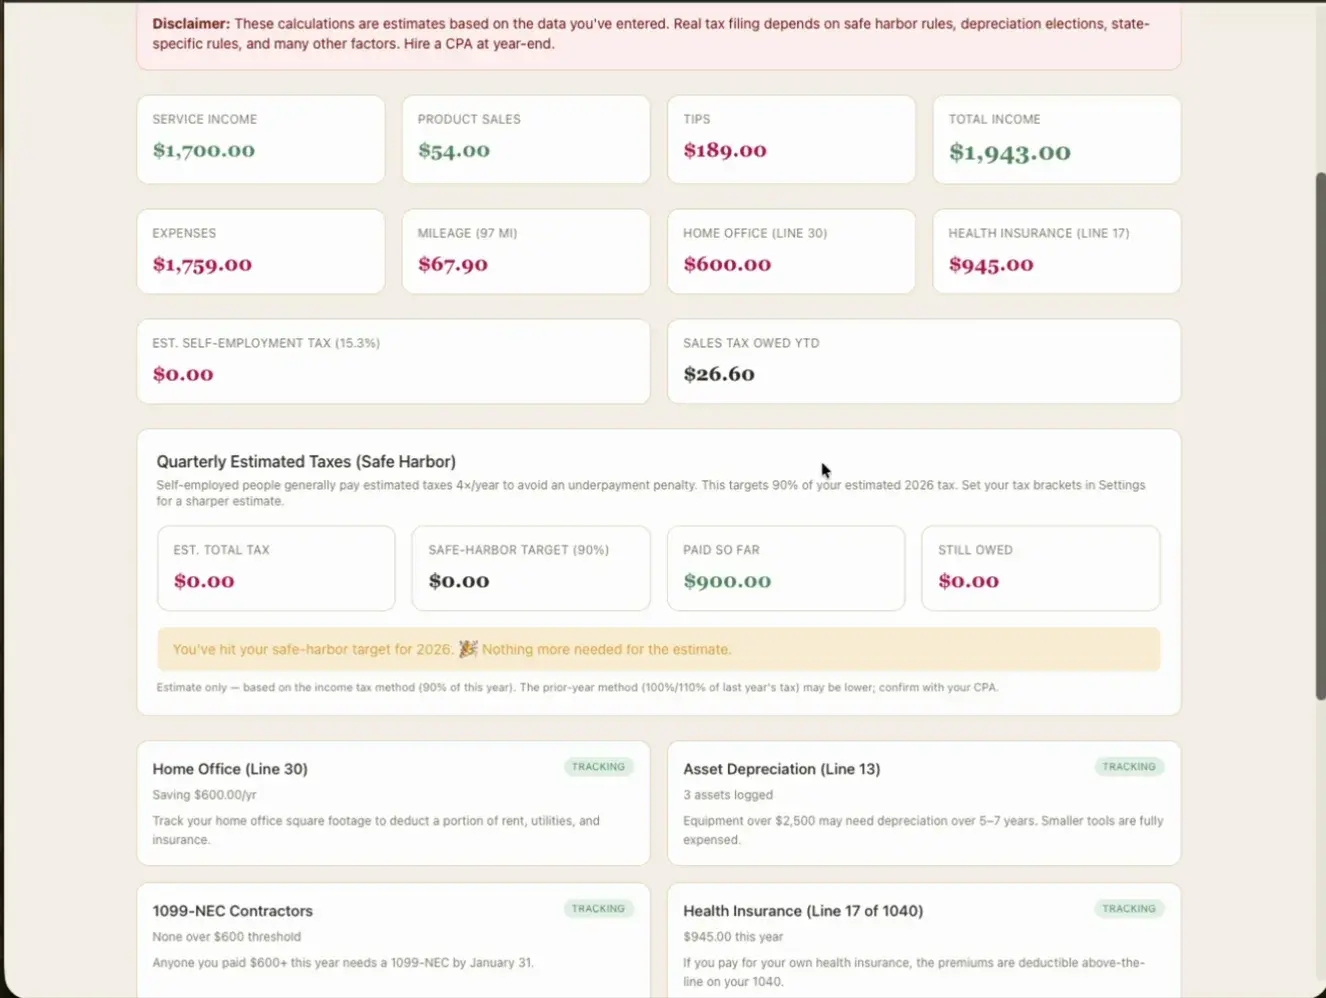Click the Service Income card
Viewport: 1326px width, 998px height.
(260, 139)
